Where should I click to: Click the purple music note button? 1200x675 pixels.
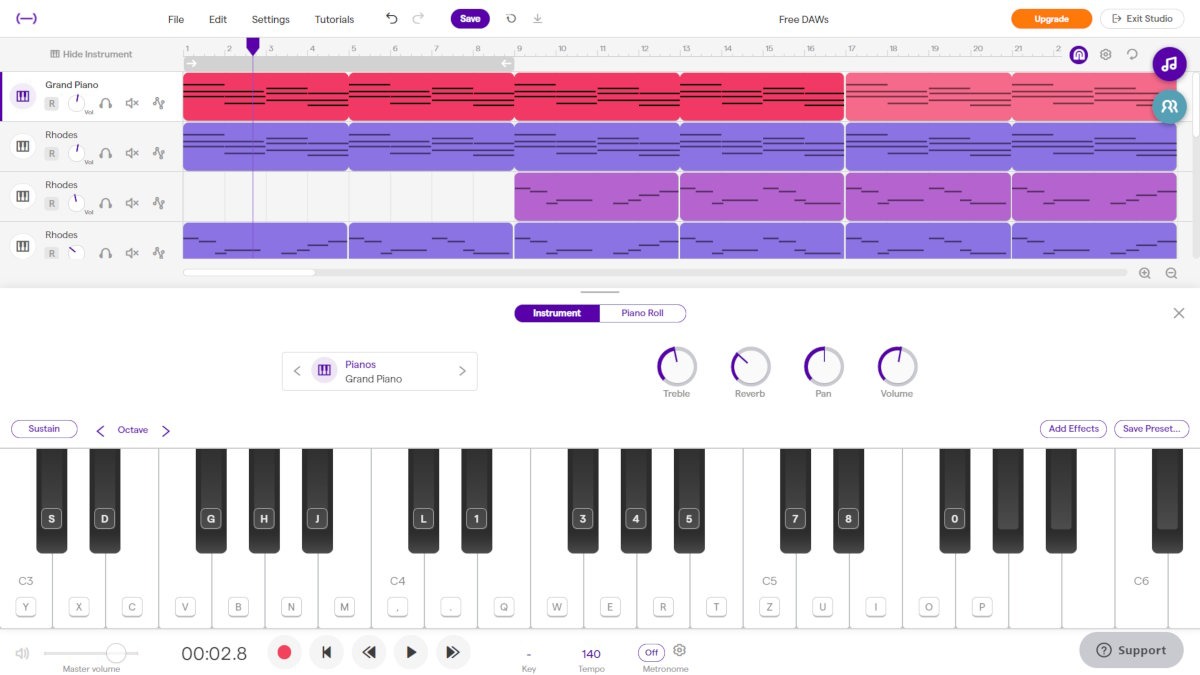pos(1169,64)
